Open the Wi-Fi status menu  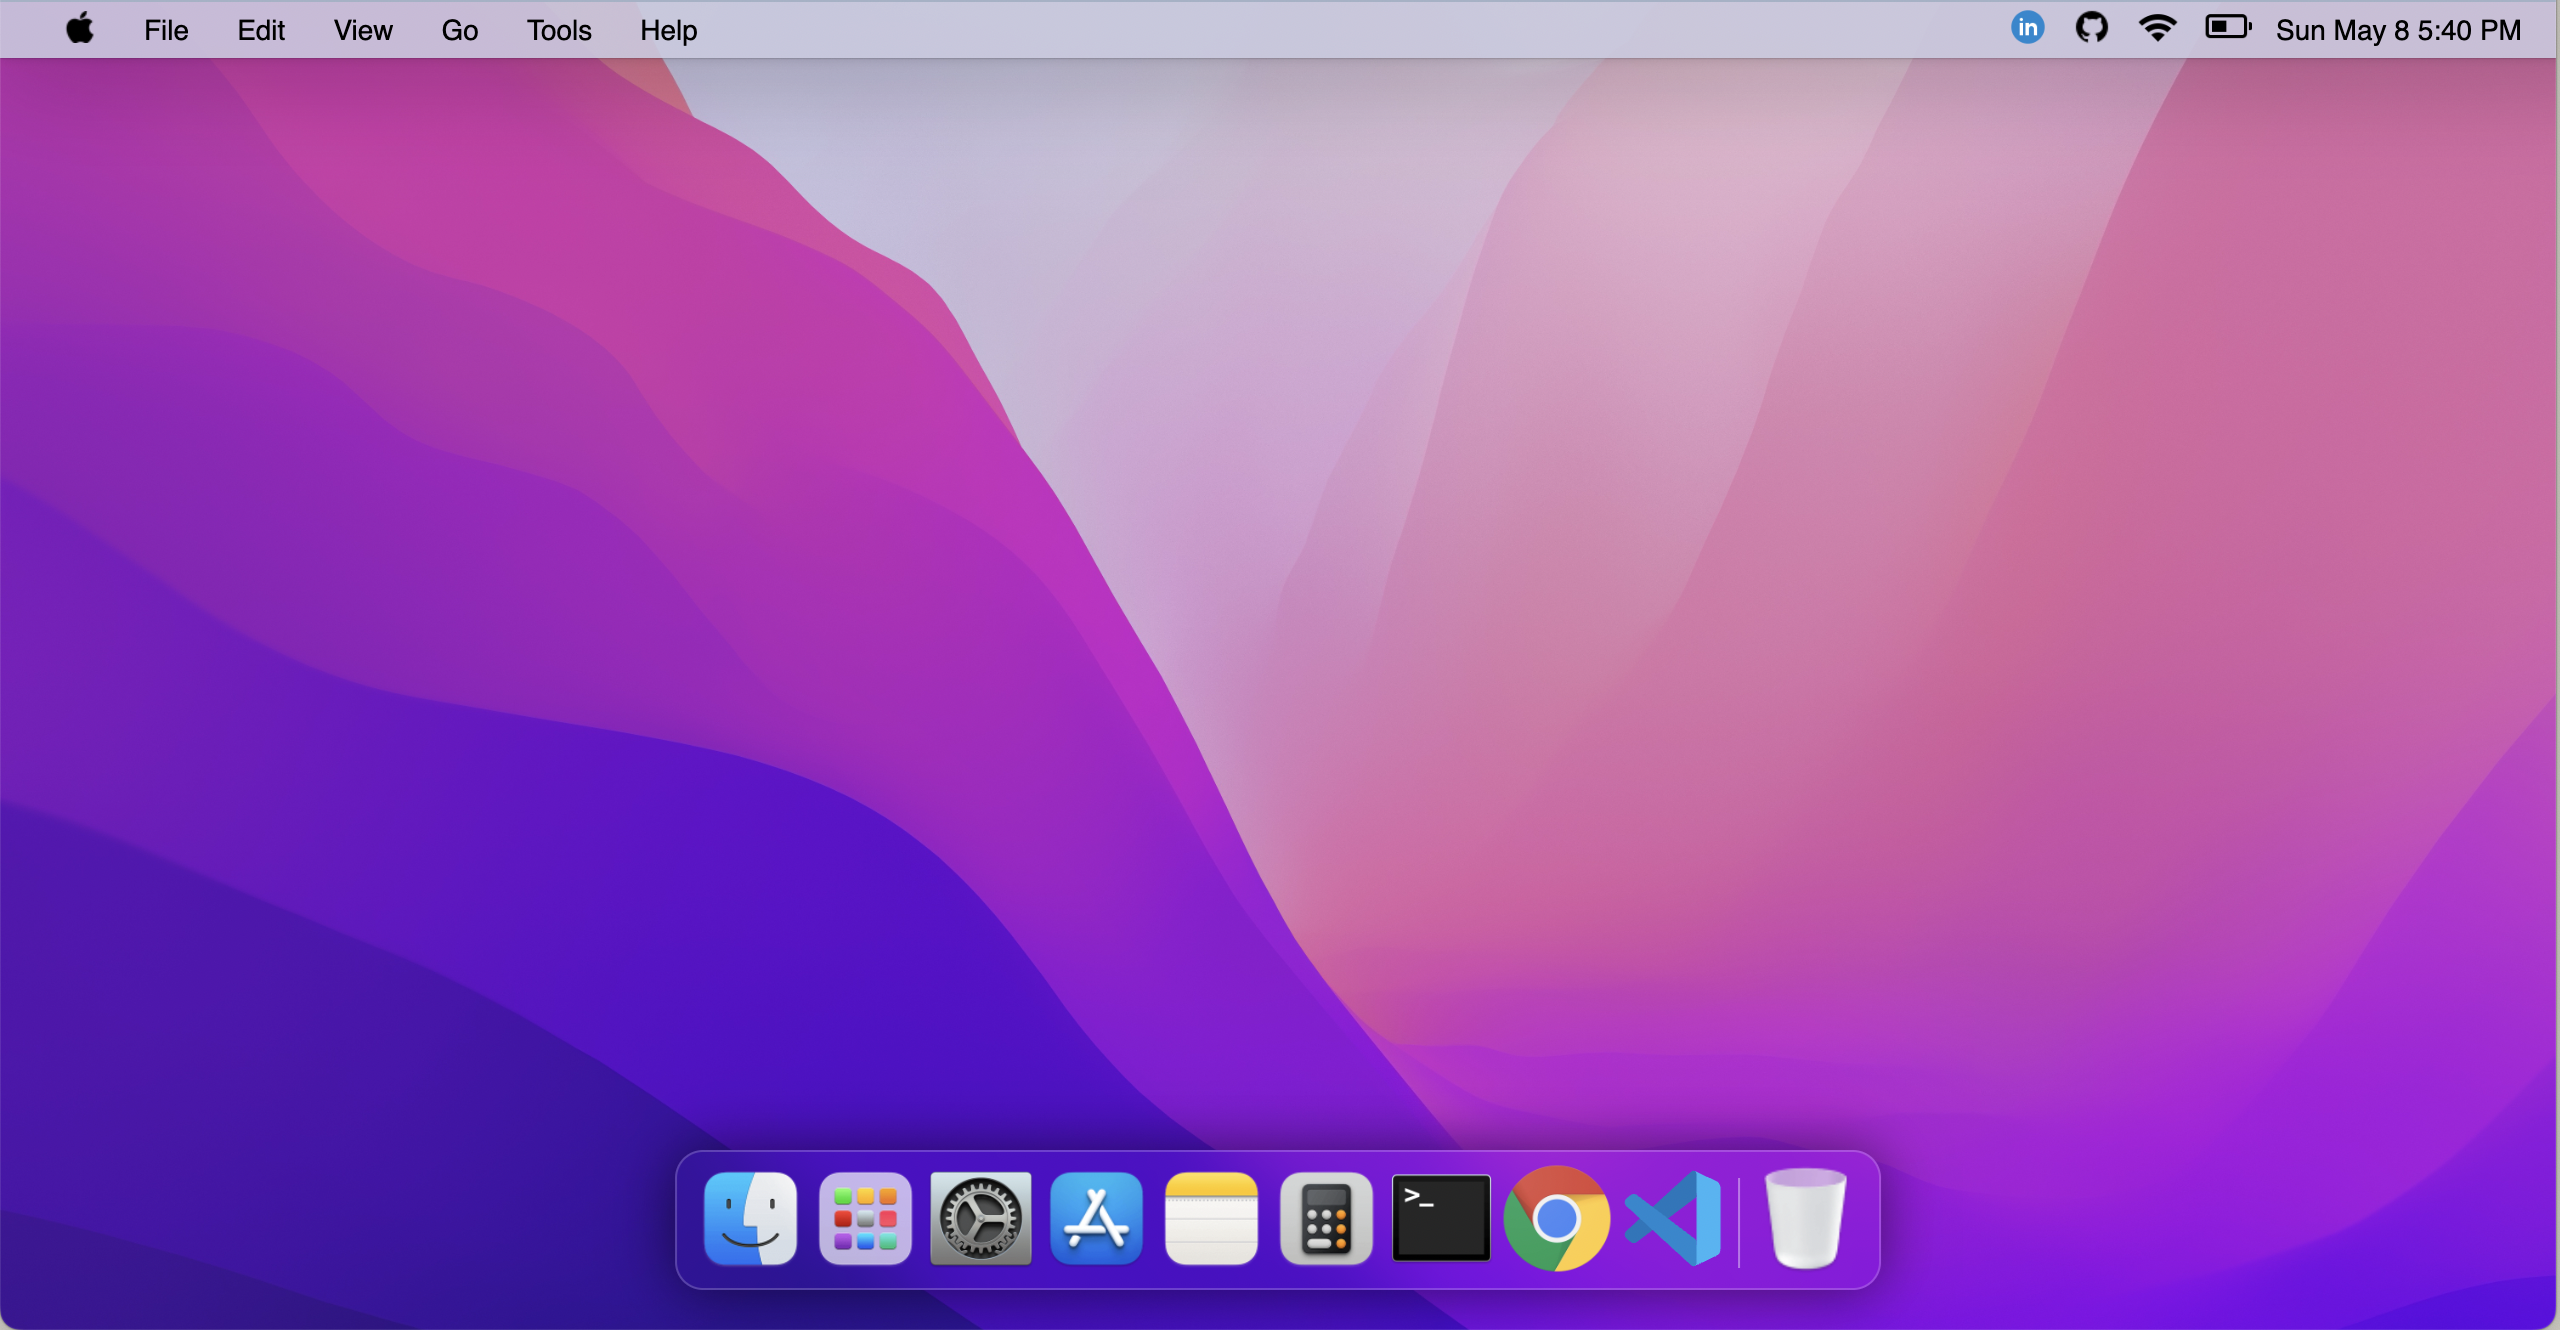(x=2157, y=28)
